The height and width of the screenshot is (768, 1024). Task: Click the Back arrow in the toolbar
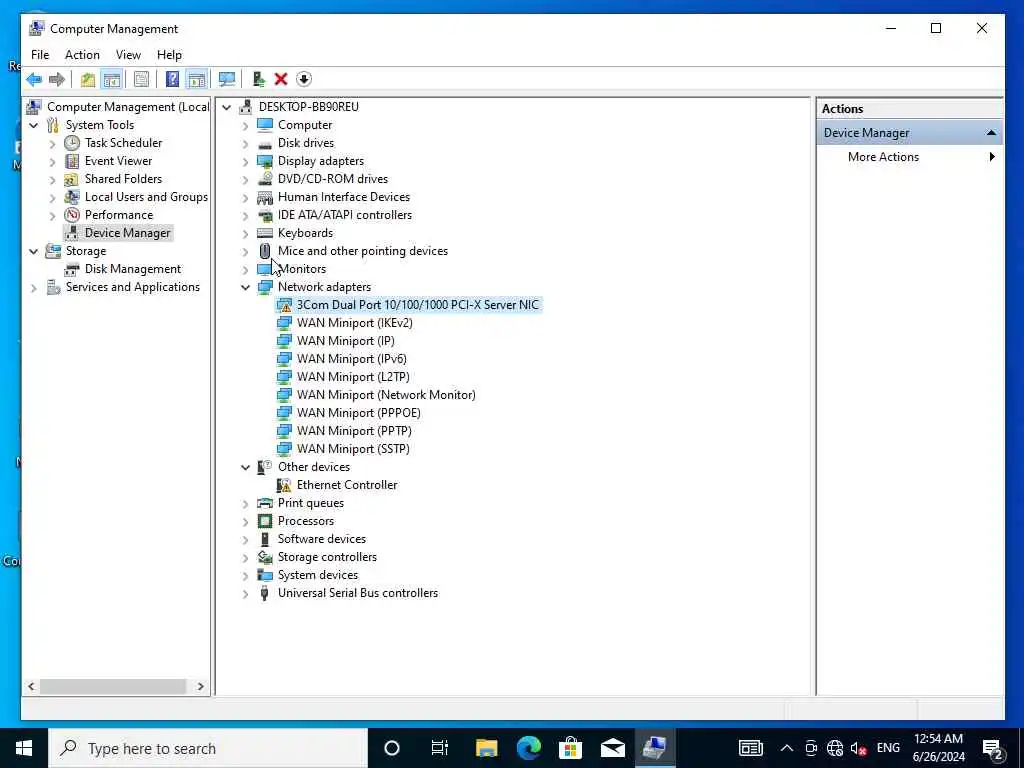34,80
